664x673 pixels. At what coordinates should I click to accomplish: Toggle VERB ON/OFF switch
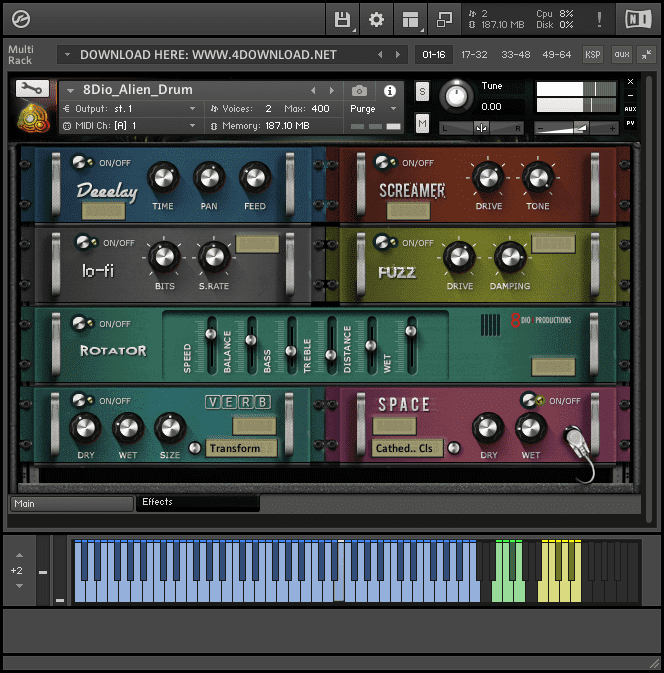pos(82,400)
